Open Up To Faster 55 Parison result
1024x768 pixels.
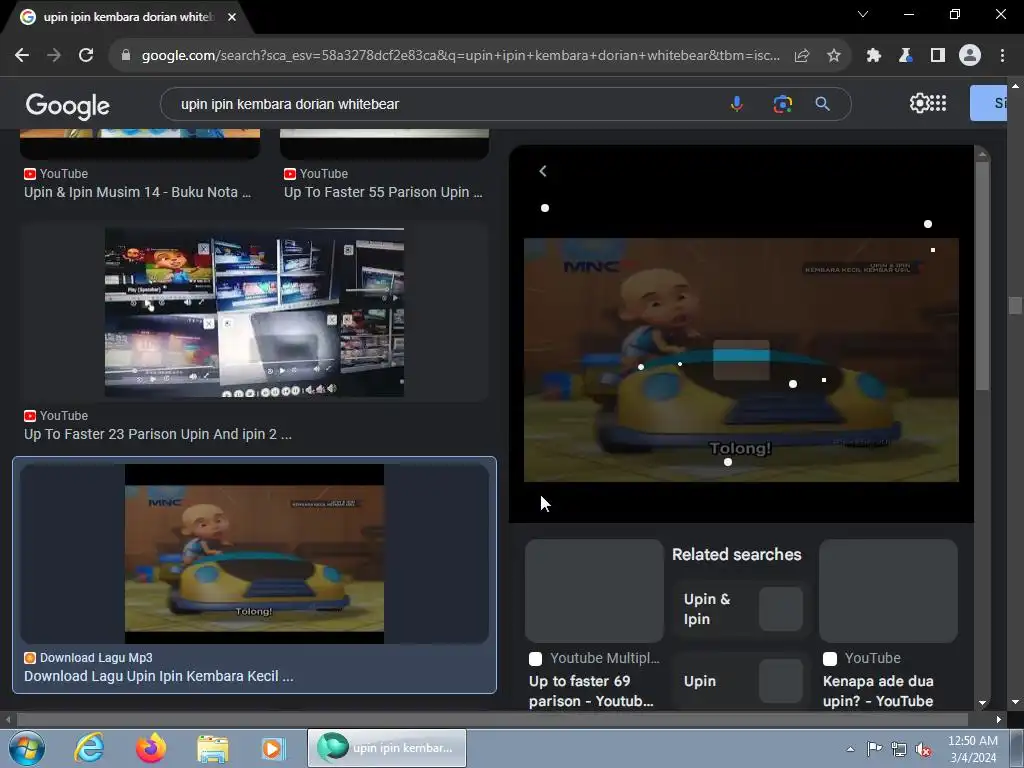coord(383,192)
